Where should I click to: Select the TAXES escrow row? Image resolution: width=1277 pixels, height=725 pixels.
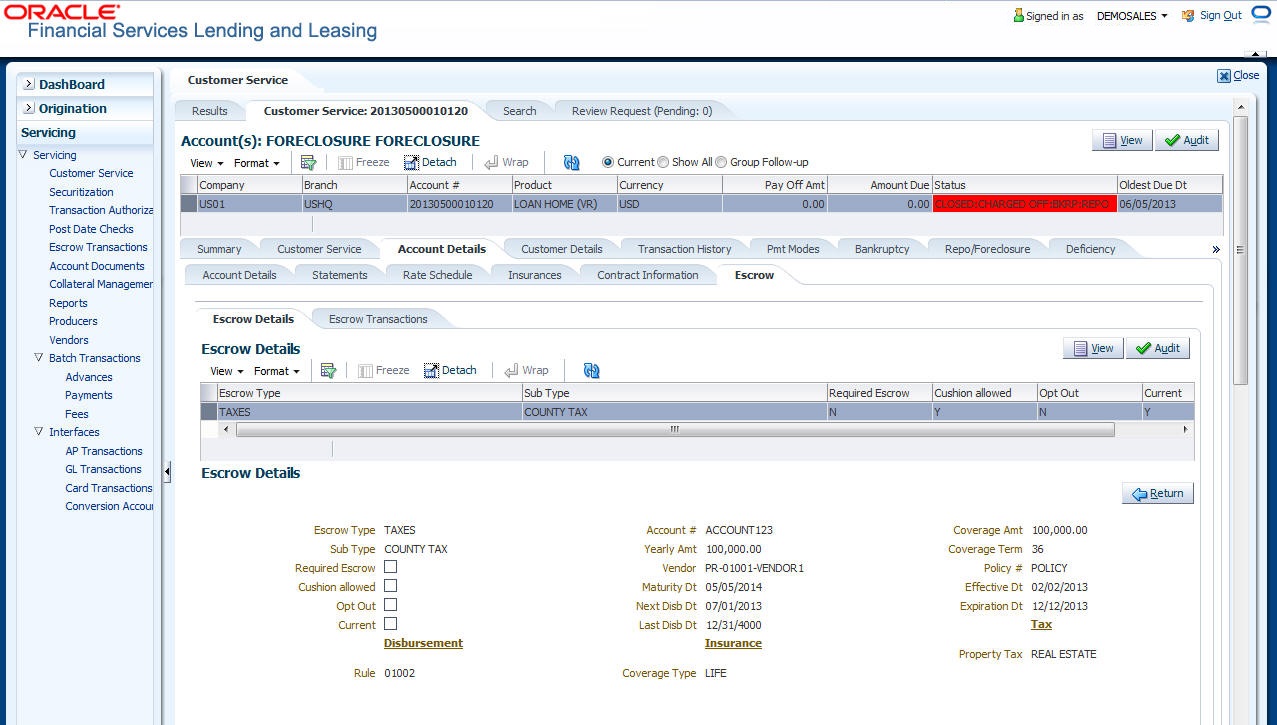(x=698, y=411)
